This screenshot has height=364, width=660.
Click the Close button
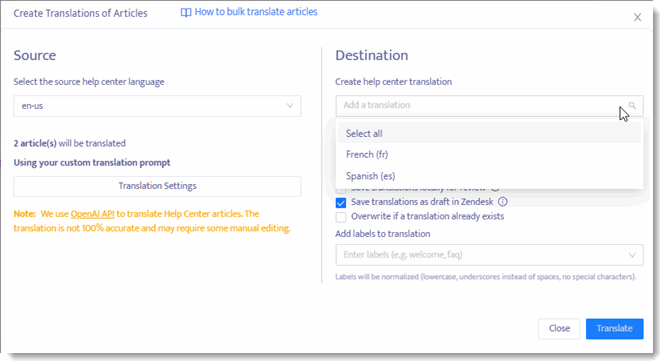point(559,329)
